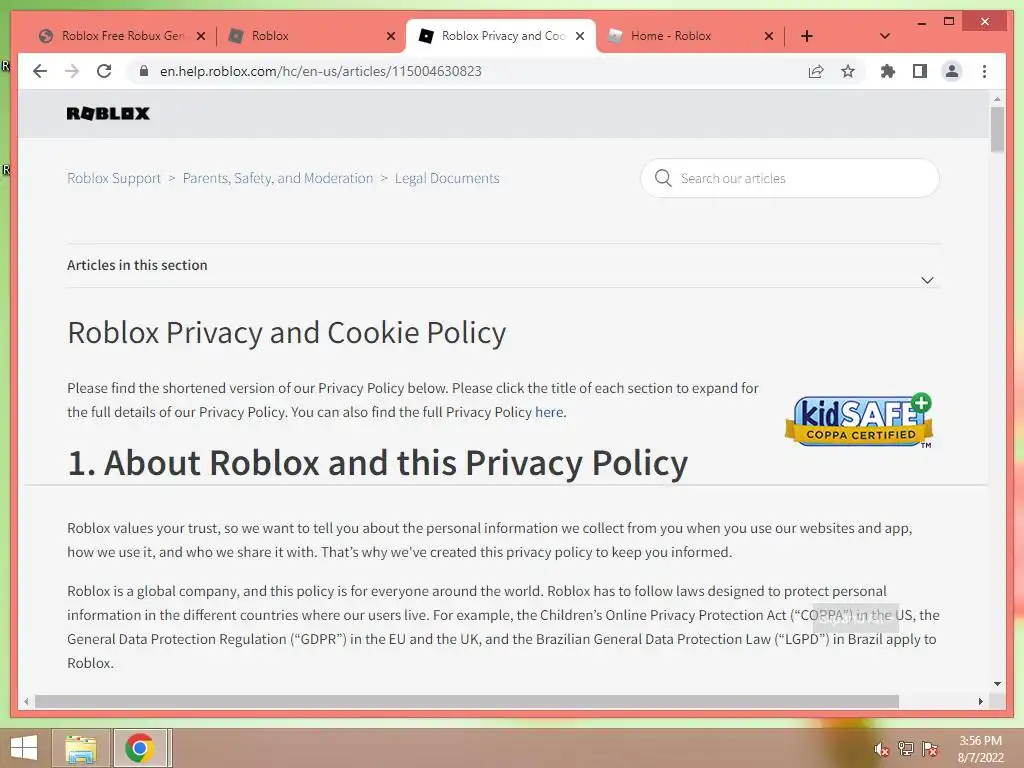Close the Roblox Free Robux Gen tab
The height and width of the screenshot is (768, 1024).
coord(201,36)
